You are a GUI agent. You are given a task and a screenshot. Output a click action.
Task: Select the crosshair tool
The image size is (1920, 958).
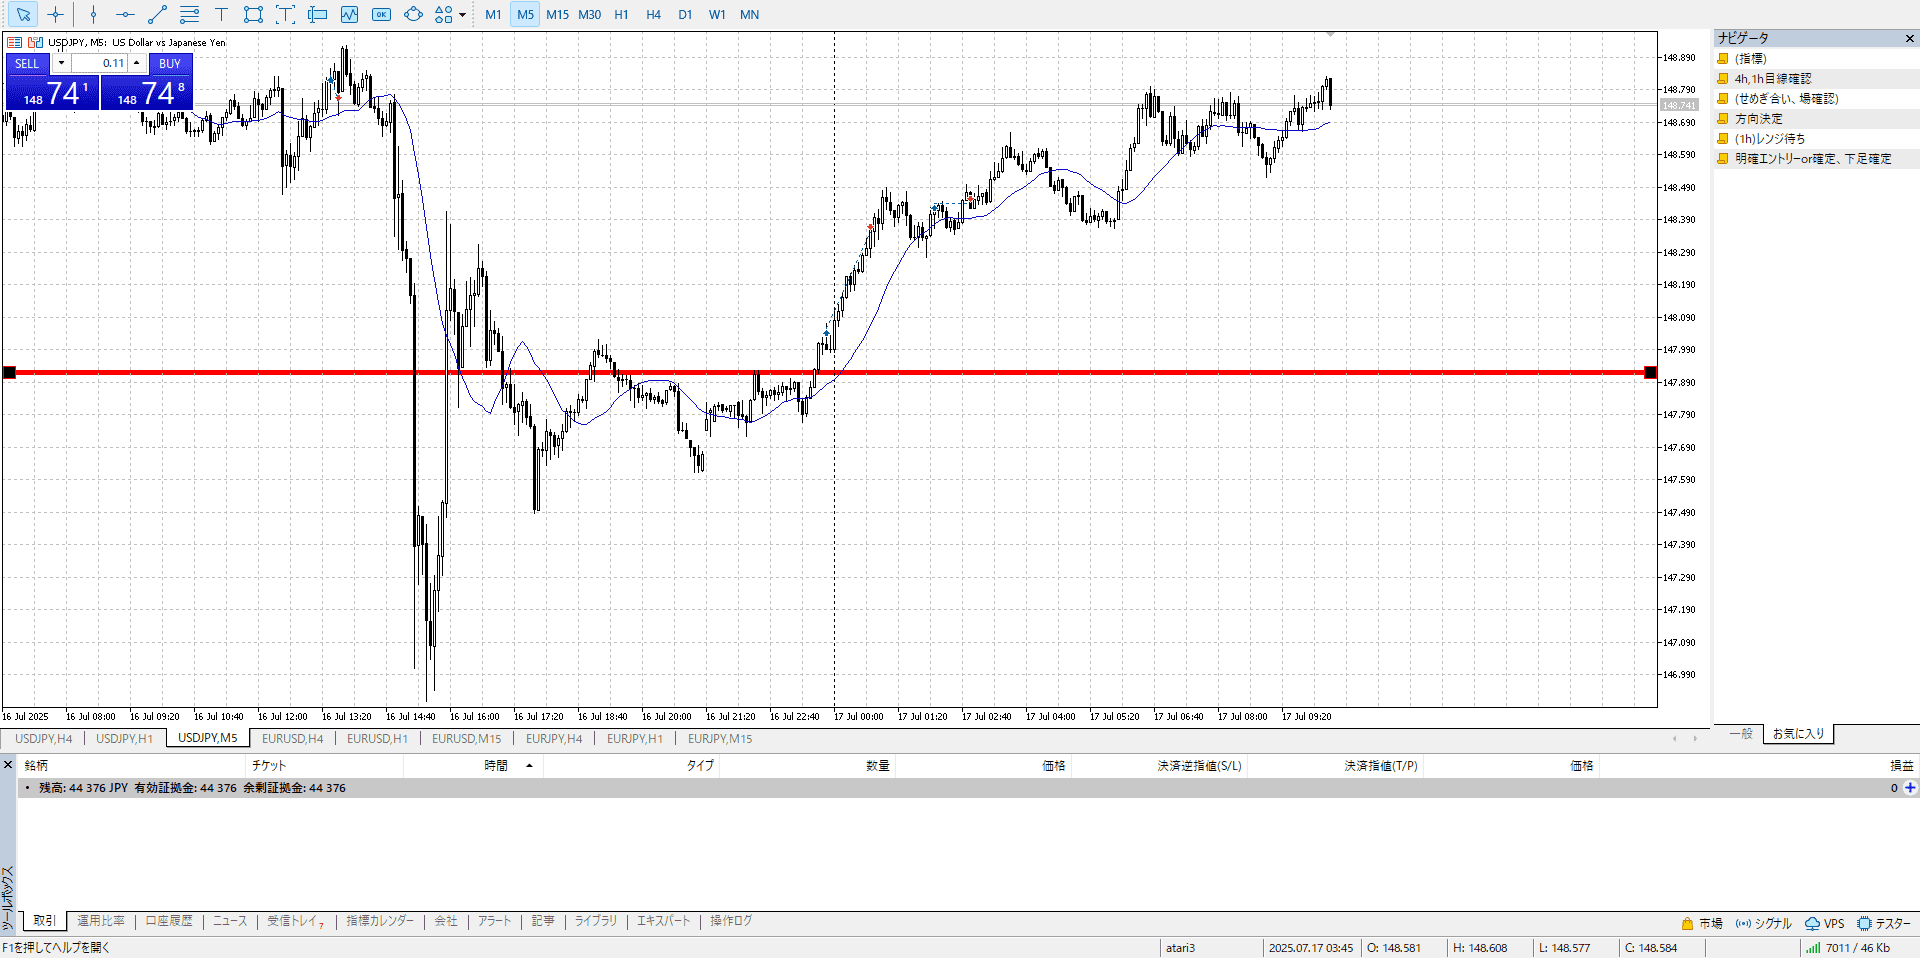point(55,15)
